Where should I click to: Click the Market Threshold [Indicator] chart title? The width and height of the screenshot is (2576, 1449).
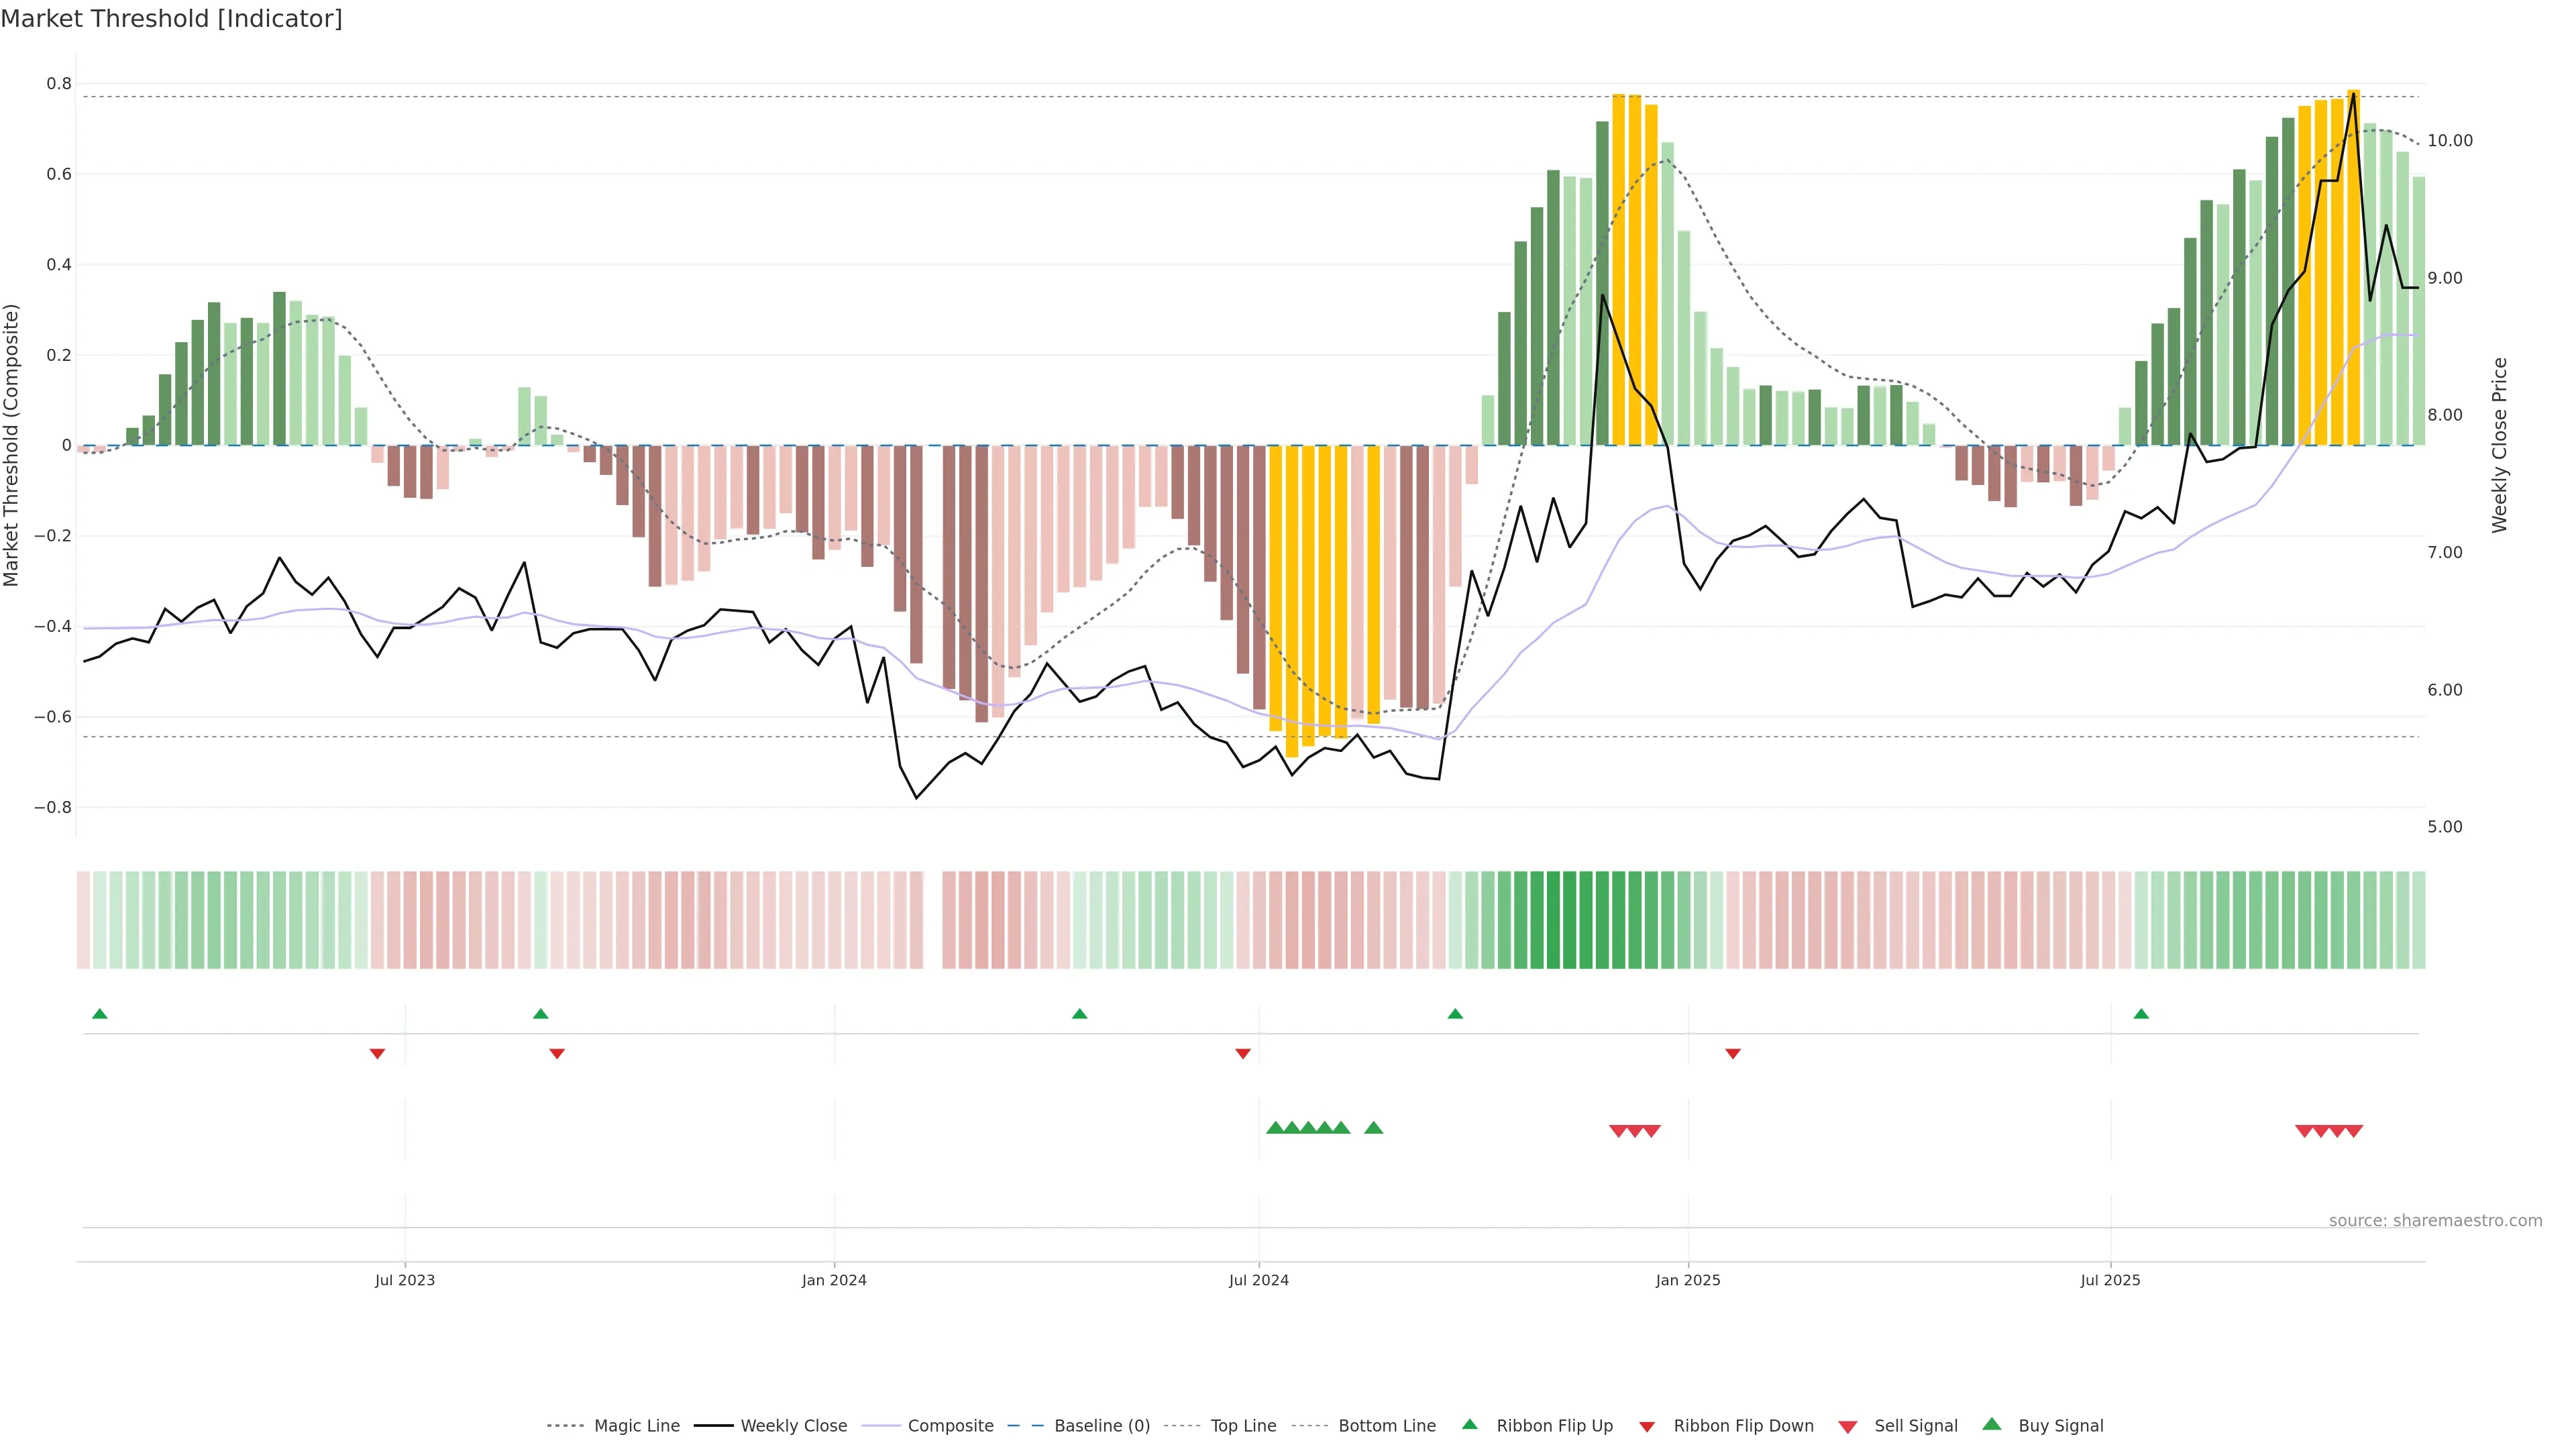point(171,19)
